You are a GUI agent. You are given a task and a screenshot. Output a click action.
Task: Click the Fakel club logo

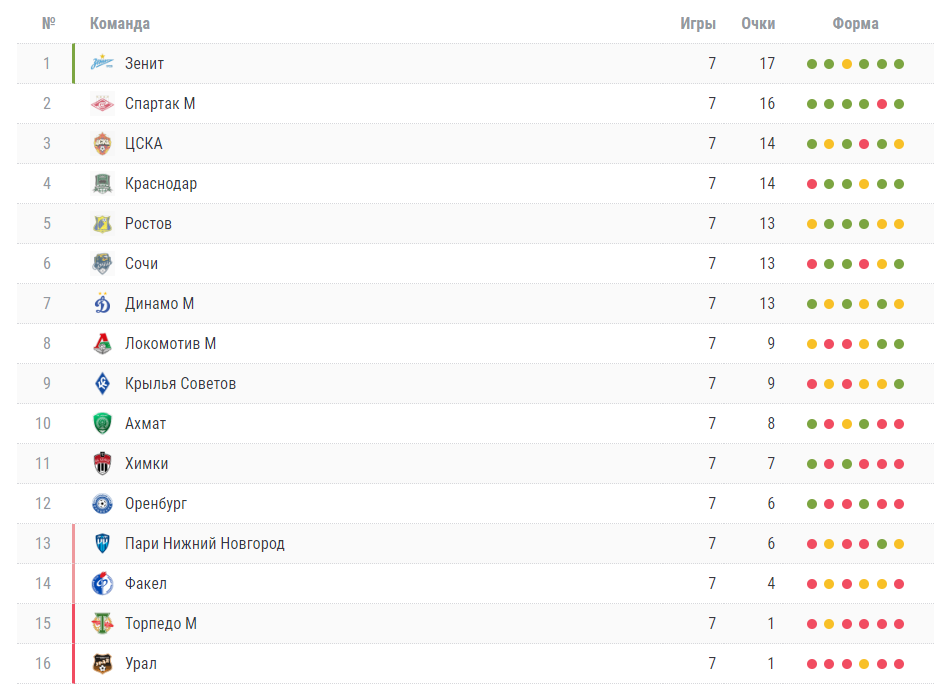pos(102,583)
